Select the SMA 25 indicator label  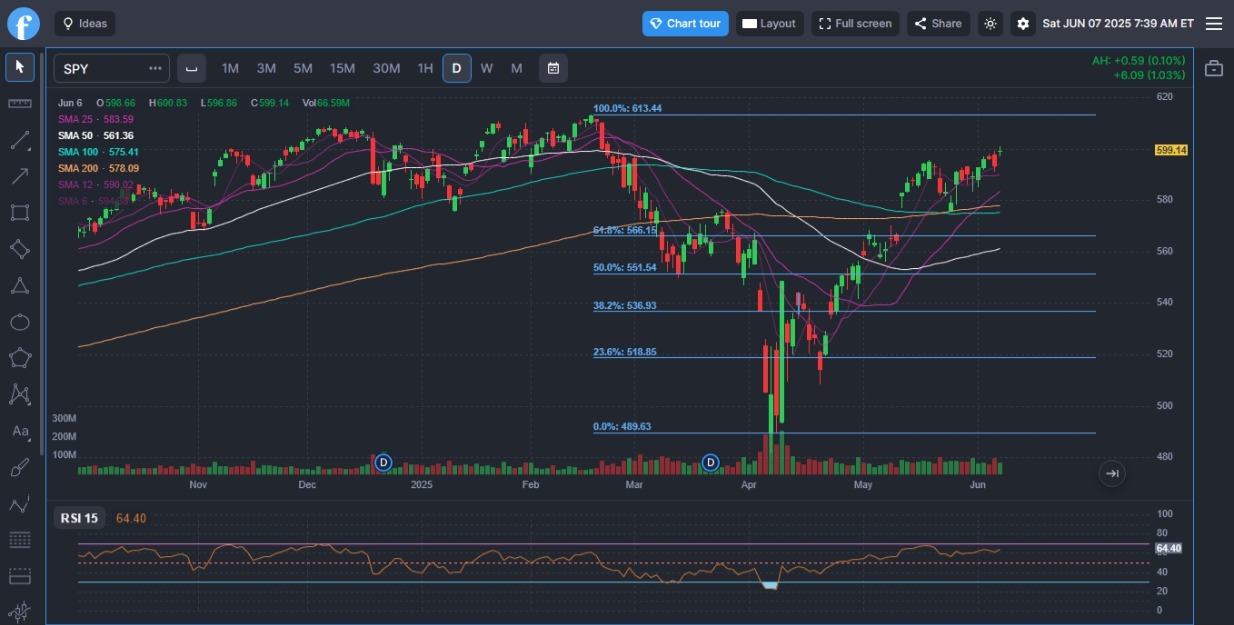click(x=96, y=119)
